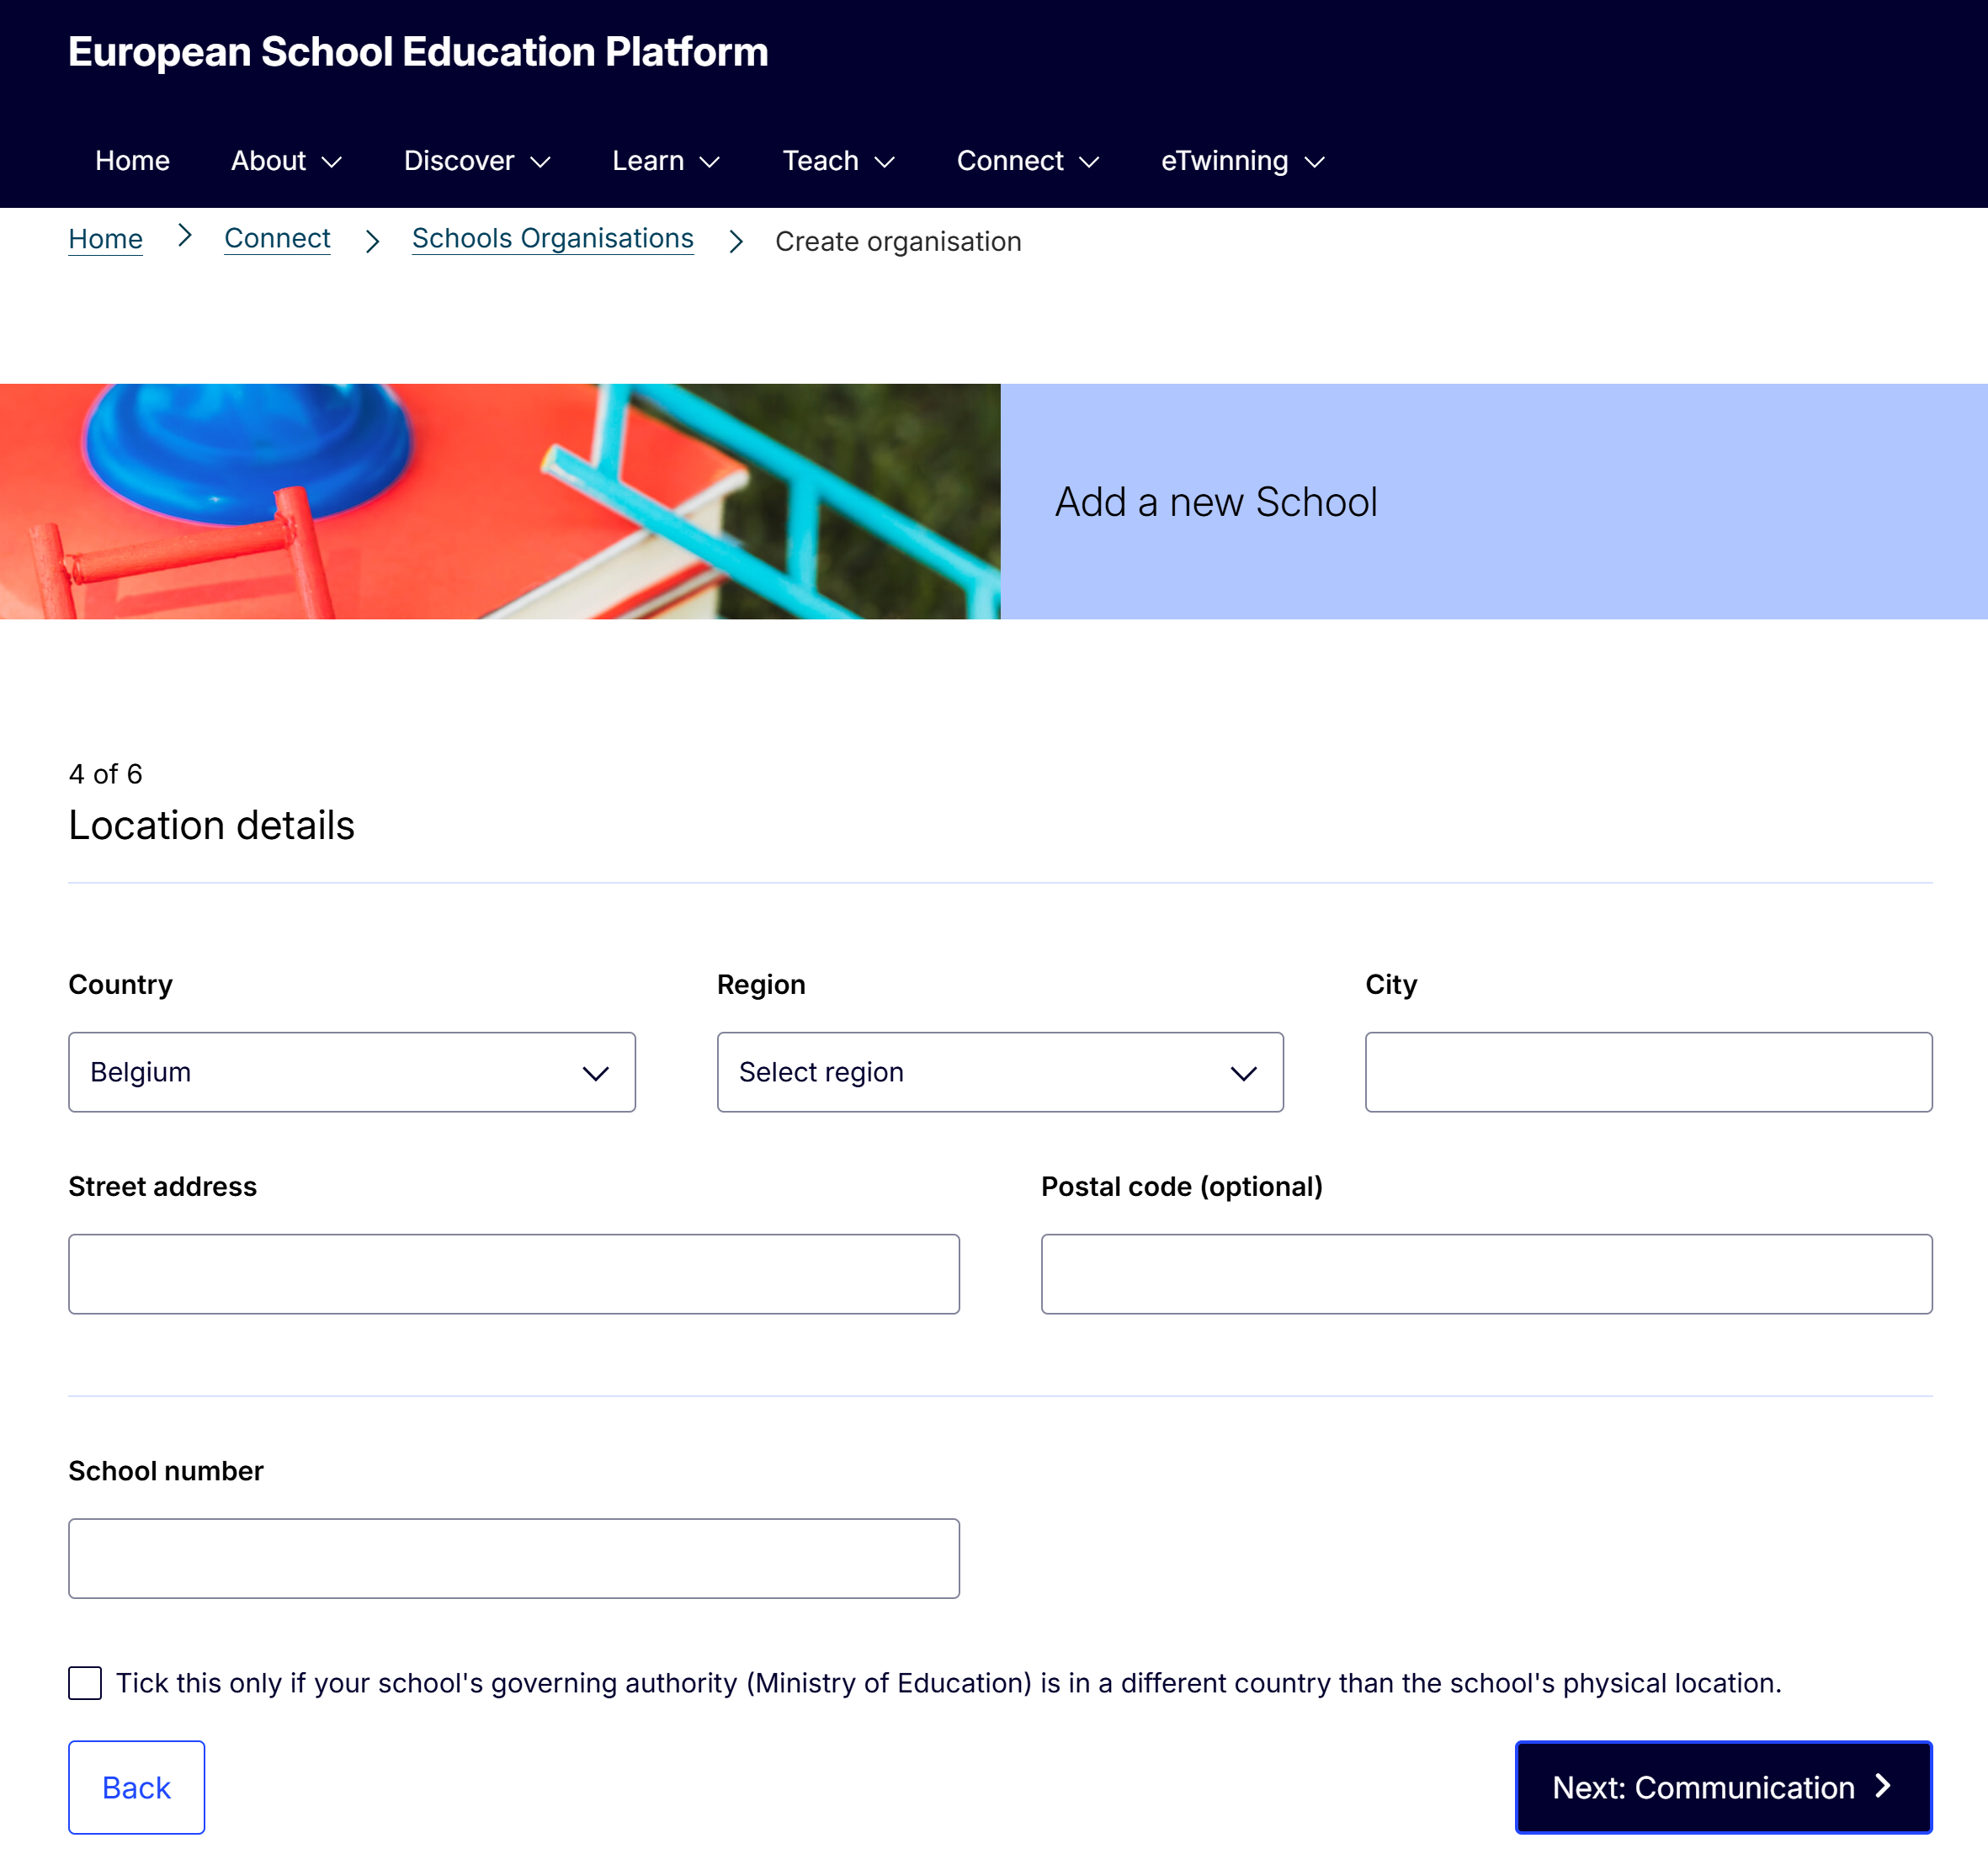Viewport: 1988px width, 1870px height.
Task: Open the Country dropdown showing Belgium
Action: pyautogui.click(x=352, y=1072)
